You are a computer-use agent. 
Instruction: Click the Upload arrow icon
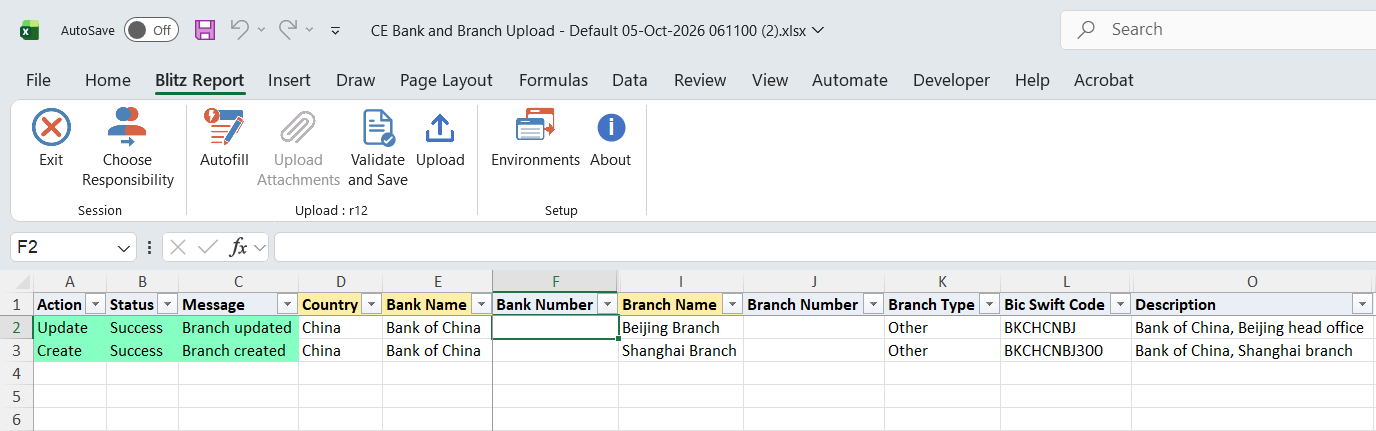tap(440, 128)
